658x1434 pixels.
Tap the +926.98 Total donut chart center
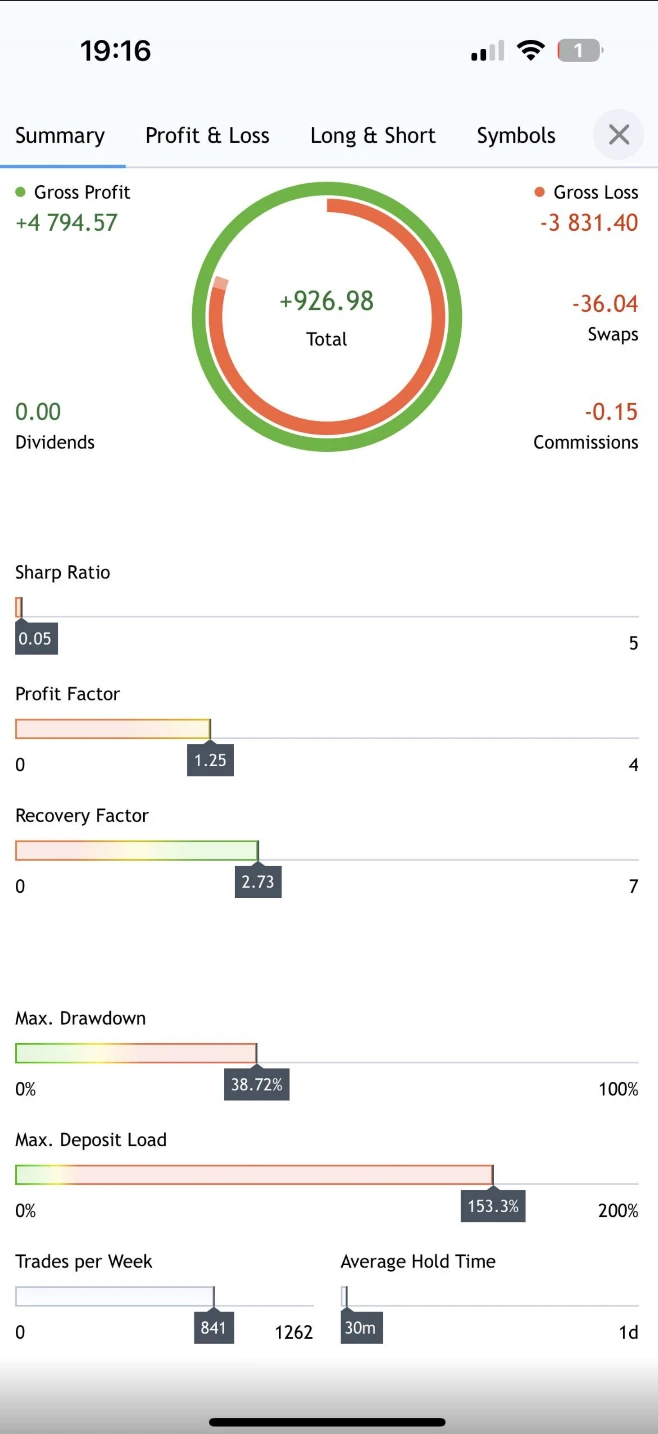(x=327, y=318)
